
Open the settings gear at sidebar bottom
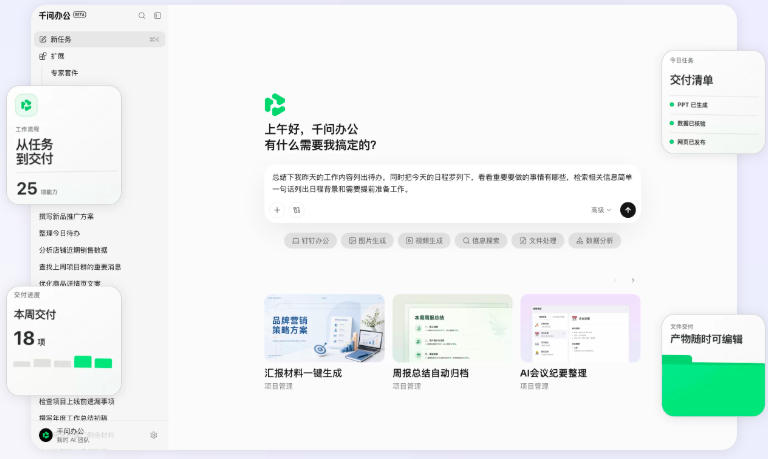154,435
